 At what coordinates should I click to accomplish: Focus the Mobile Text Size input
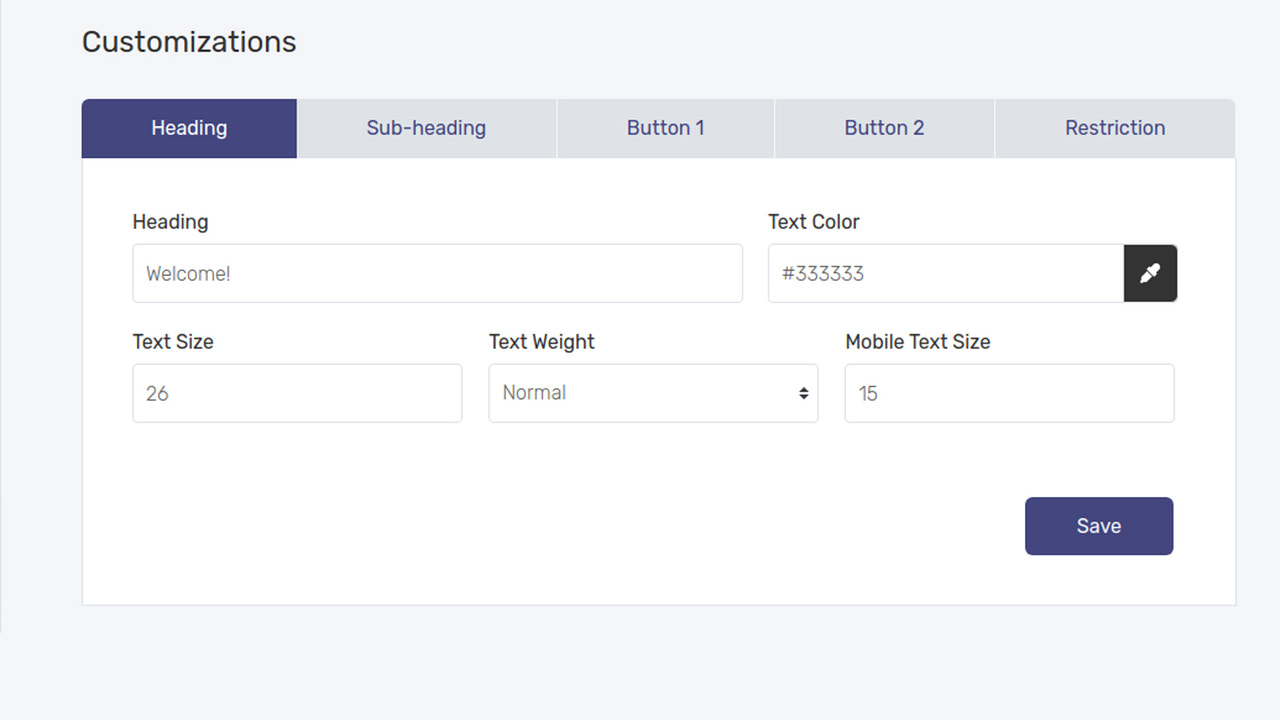[1009, 393]
